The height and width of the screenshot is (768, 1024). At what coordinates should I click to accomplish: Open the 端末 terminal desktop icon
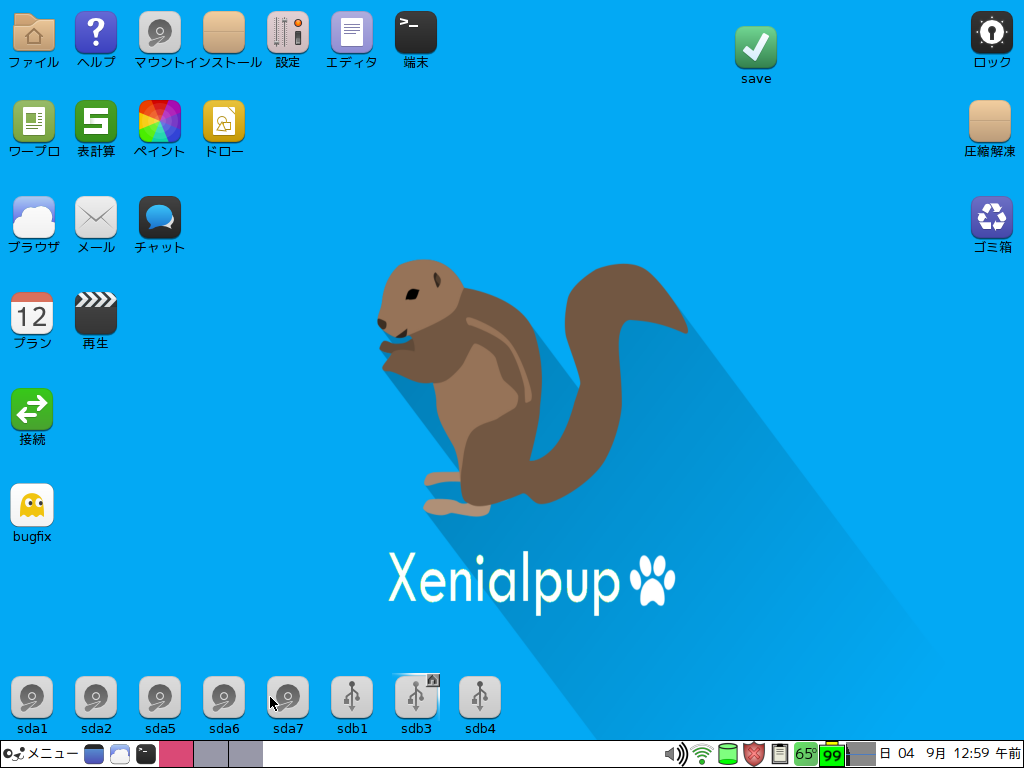tap(416, 33)
